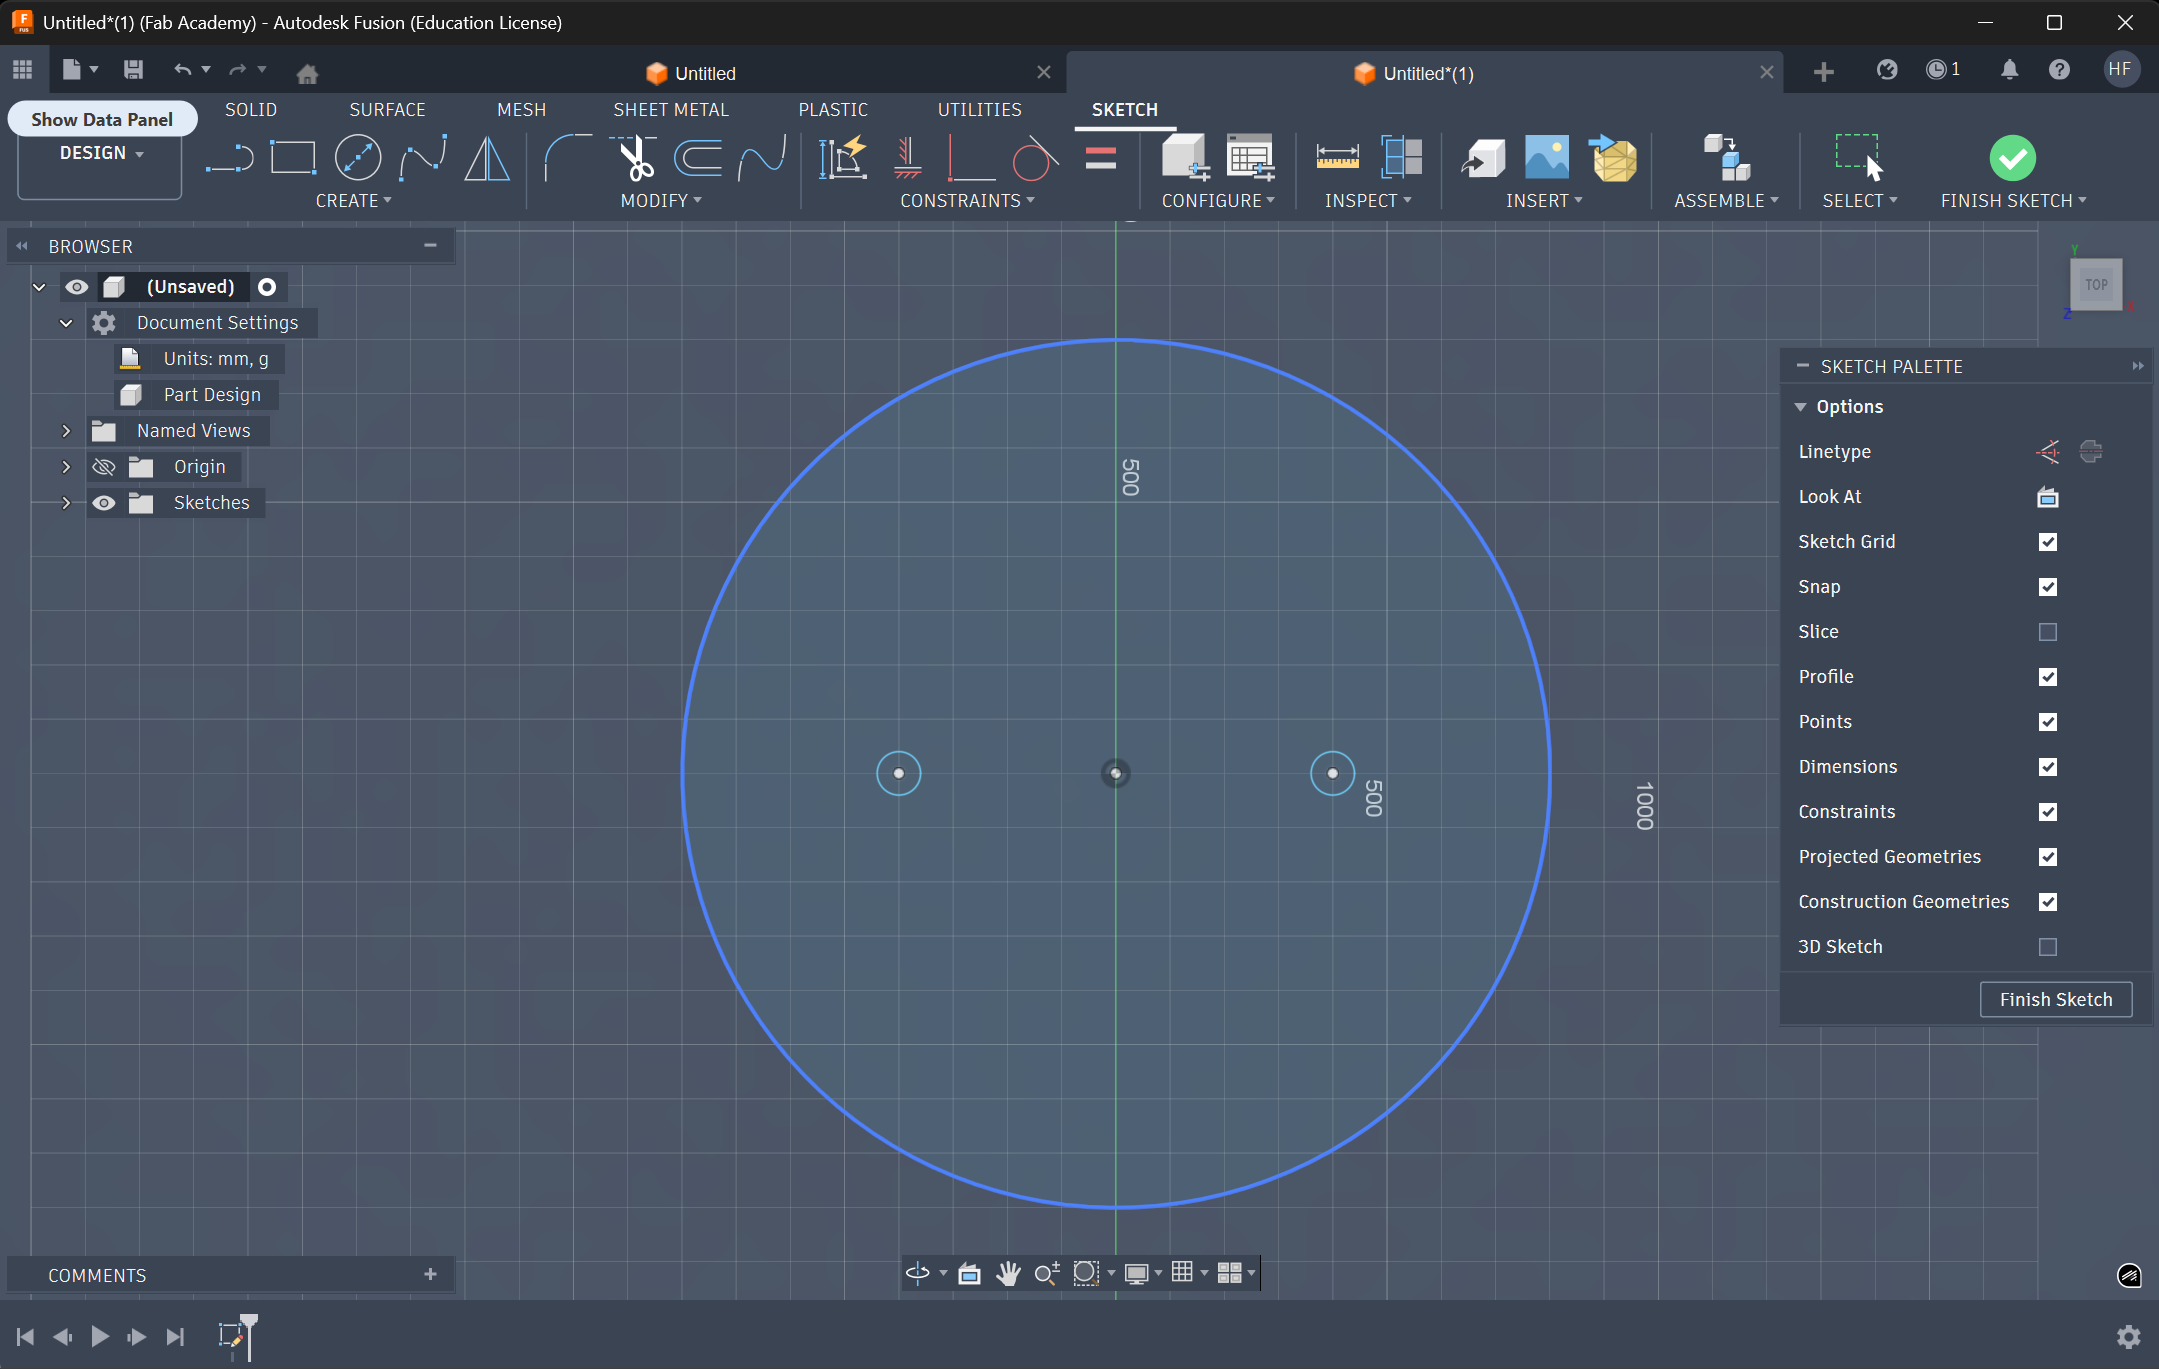Image resolution: width=2159 pixels, height=1369 pixels.
Task: Open the Measure tool
Action: pos(1337,158)
